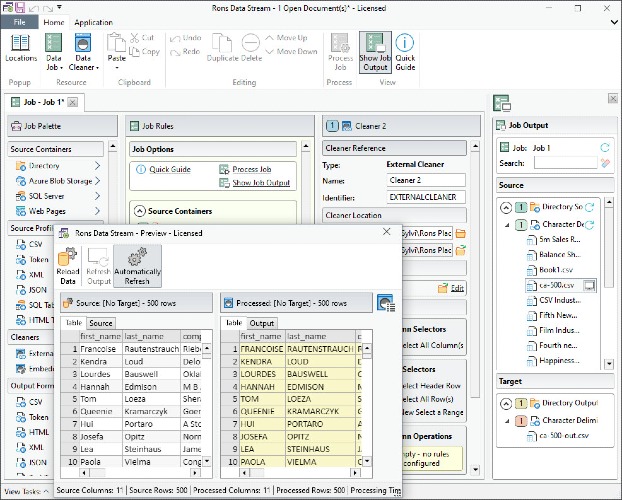
Task: Select SQL Server source container
Action: pyautogui.click(x=40, y=196)
